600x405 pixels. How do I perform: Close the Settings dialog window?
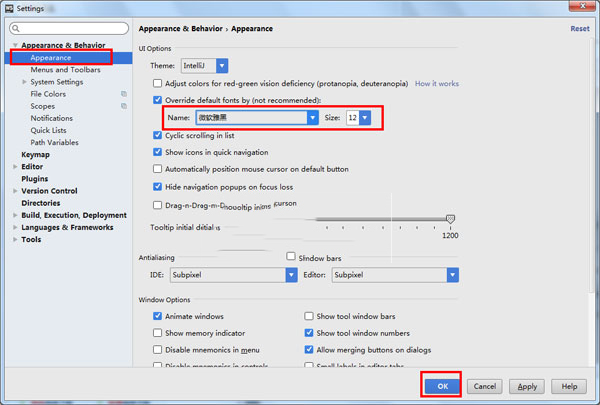pyautogui.click(x=582, y=6)
